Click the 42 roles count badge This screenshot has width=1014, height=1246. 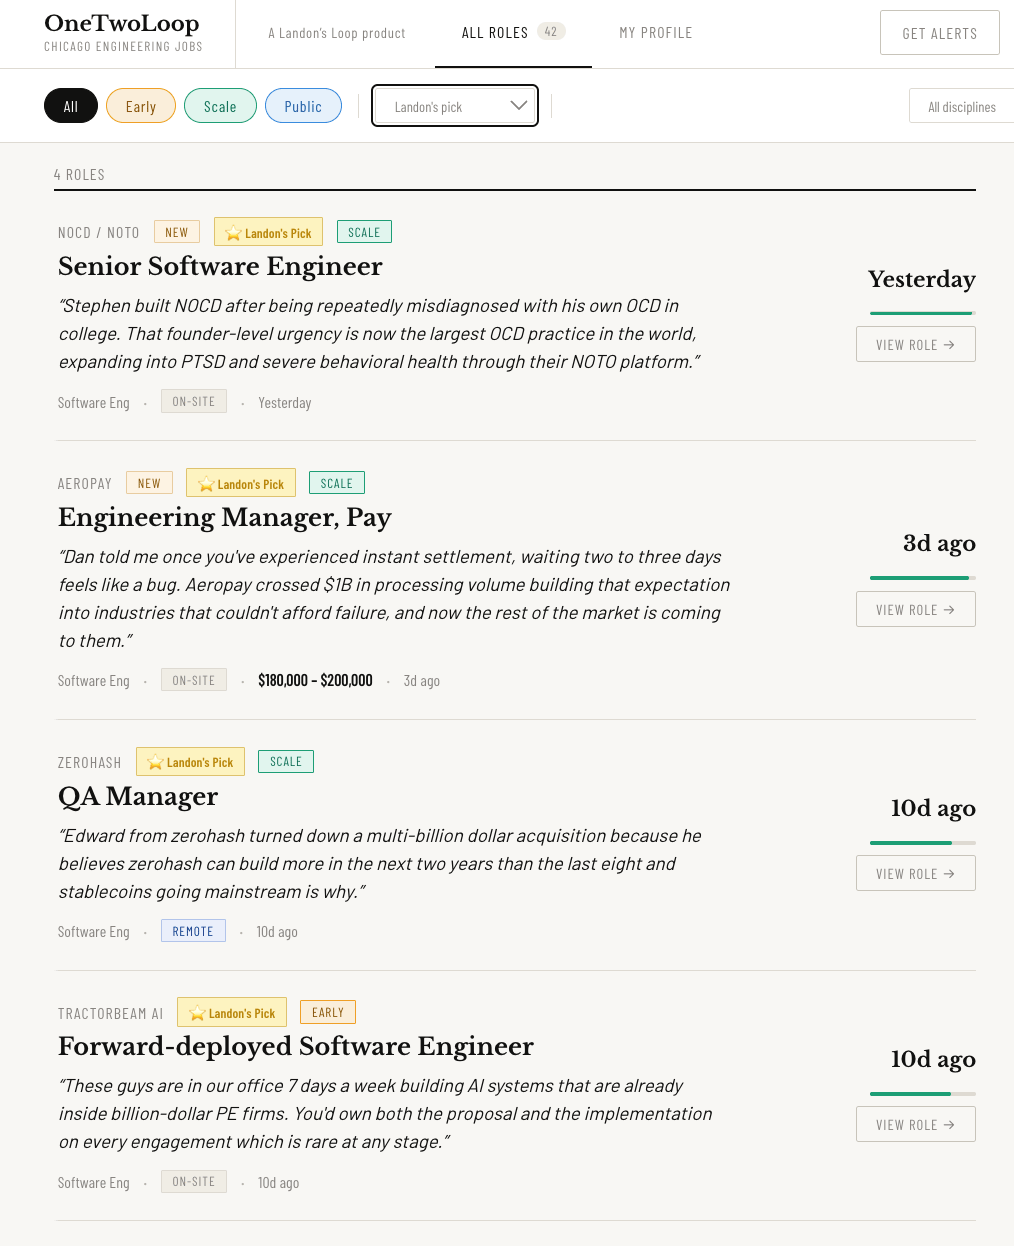pyautogui.click(x=551, y=32)
